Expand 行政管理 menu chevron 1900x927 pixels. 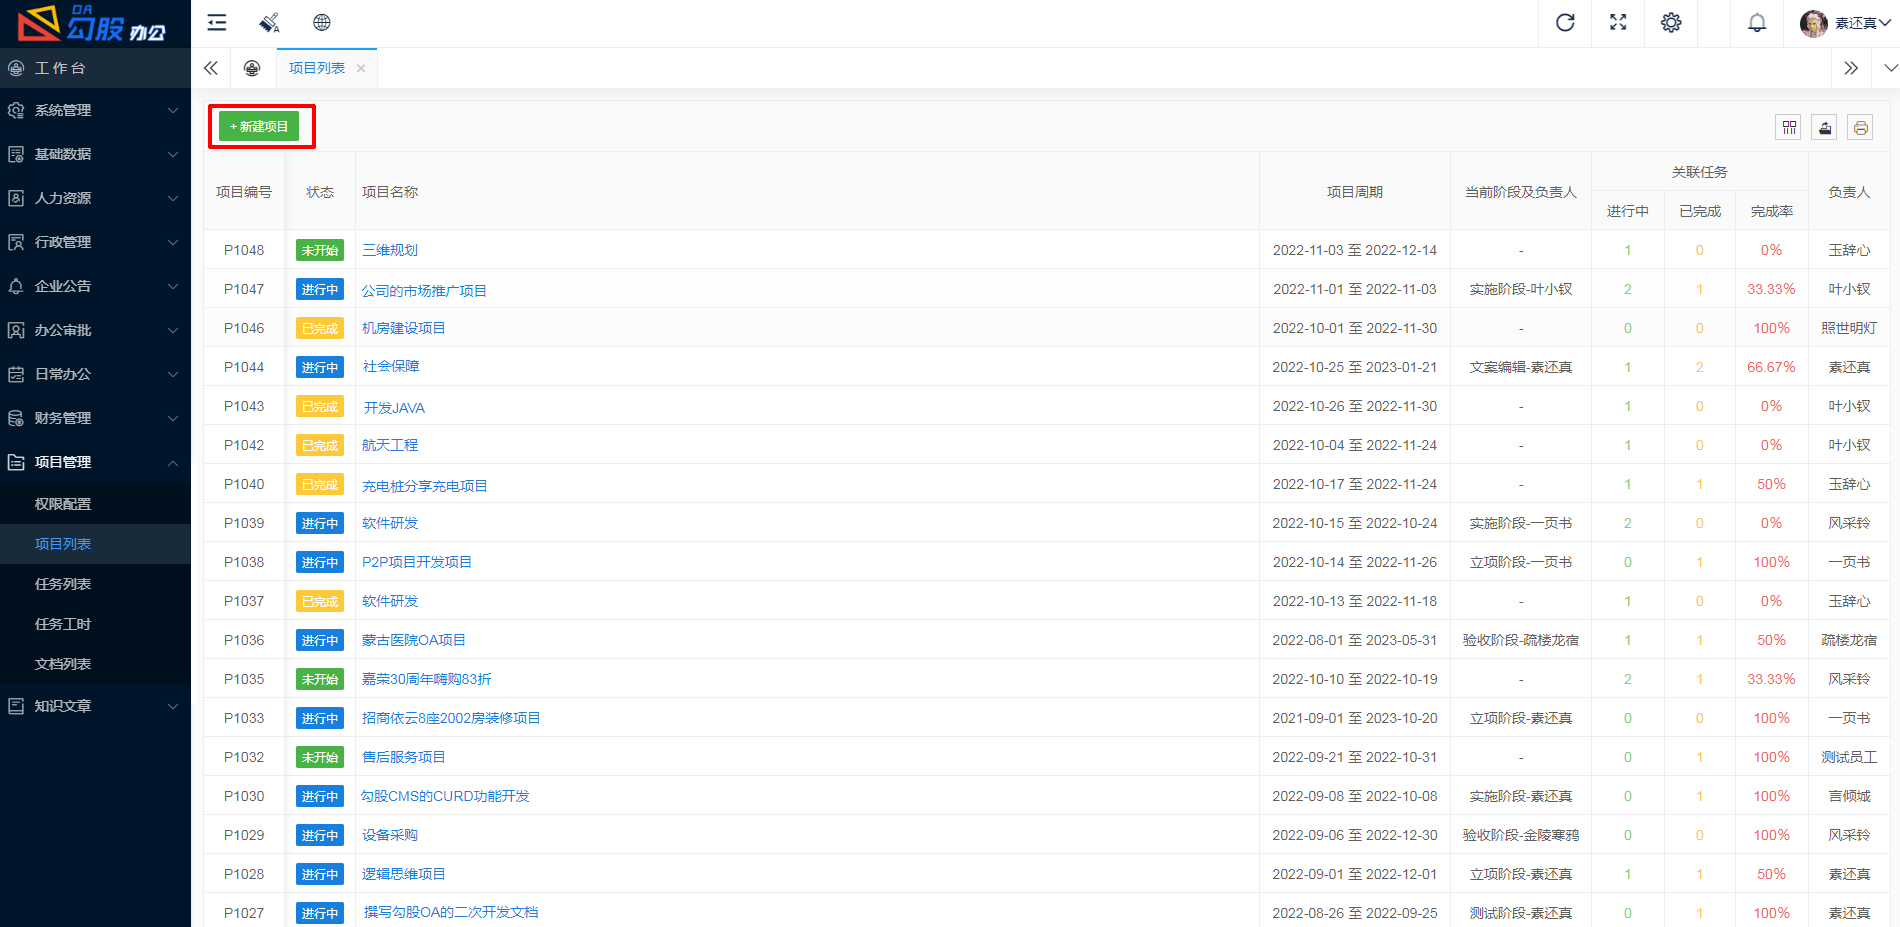pyautogui.click(x=173, y=242)
